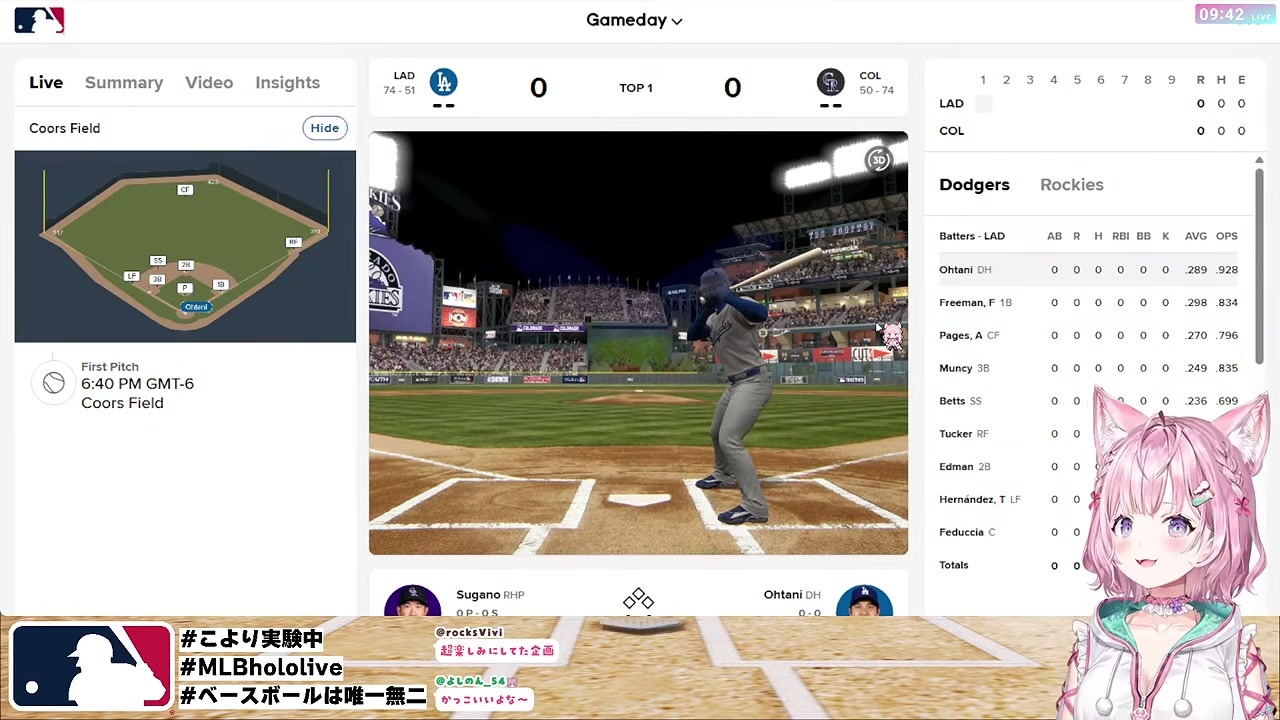Click the bases diamond indicator icon
Screen dimensions: 1280x720
pyautogui.click(x=638, y=599)
